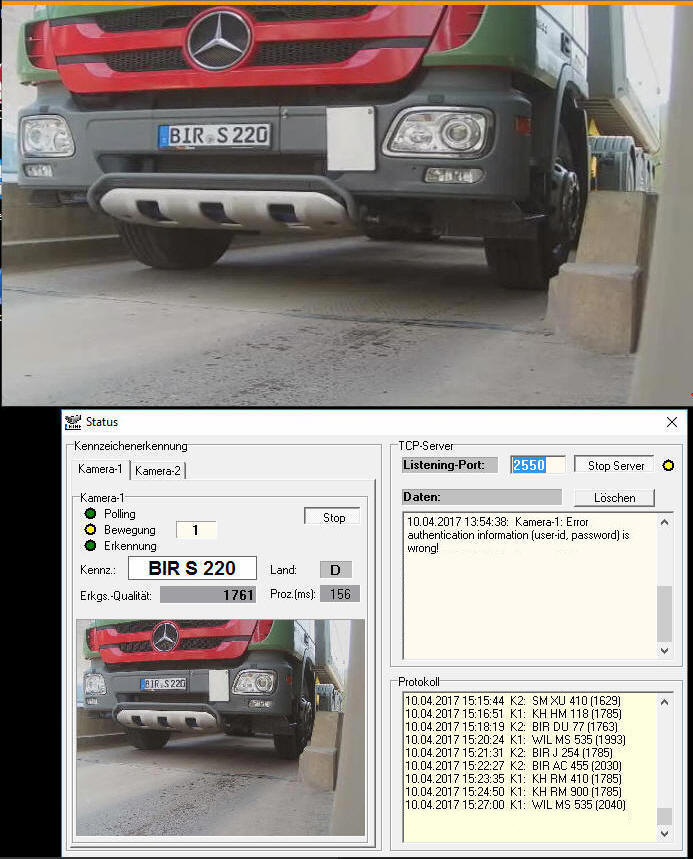
Task: Click the Daten scrollbar up arrow
Action: click(x=665, y=522)
